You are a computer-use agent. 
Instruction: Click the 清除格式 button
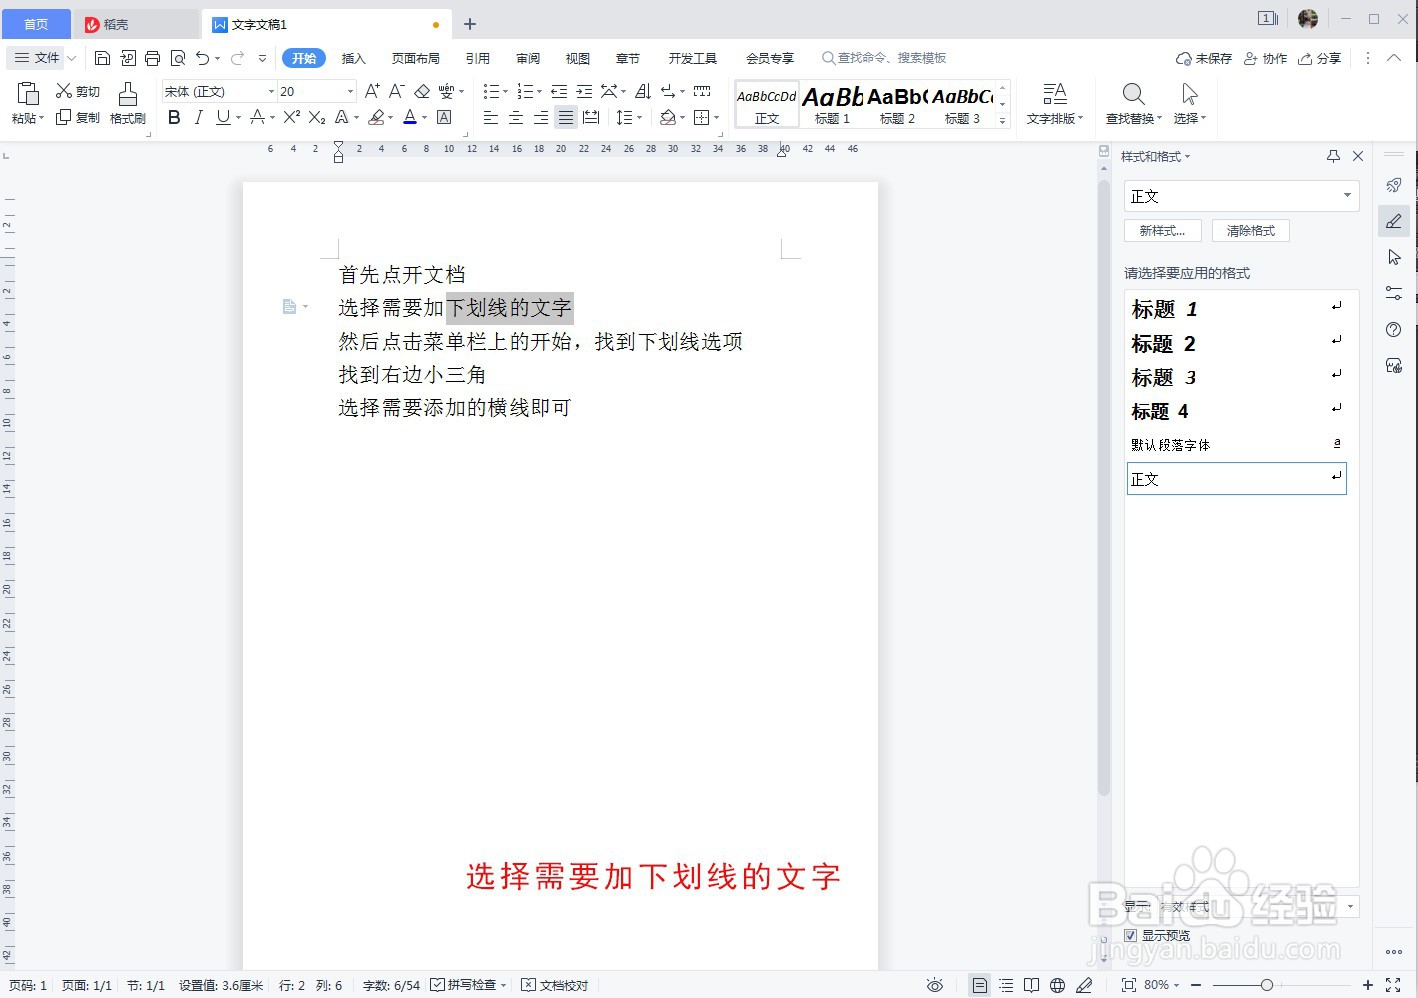pos(1251,231)
